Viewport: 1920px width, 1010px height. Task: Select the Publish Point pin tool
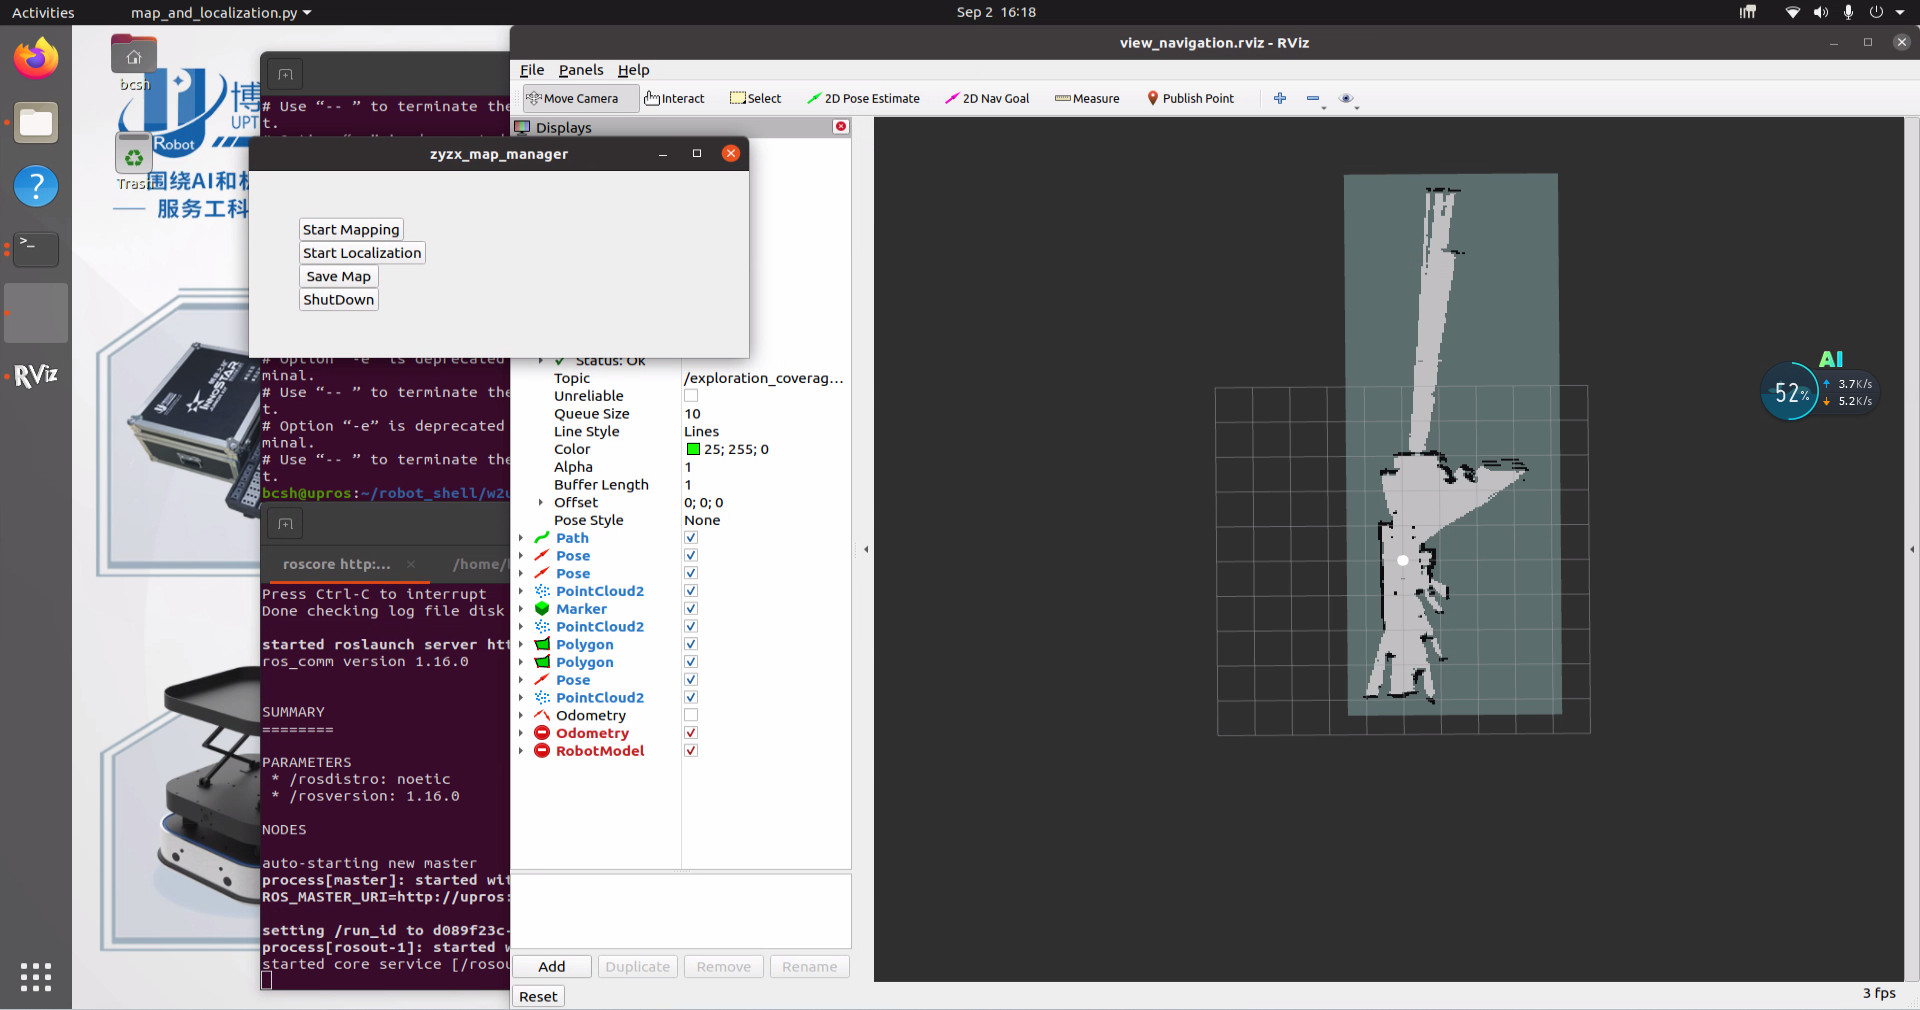point(1190,98)
